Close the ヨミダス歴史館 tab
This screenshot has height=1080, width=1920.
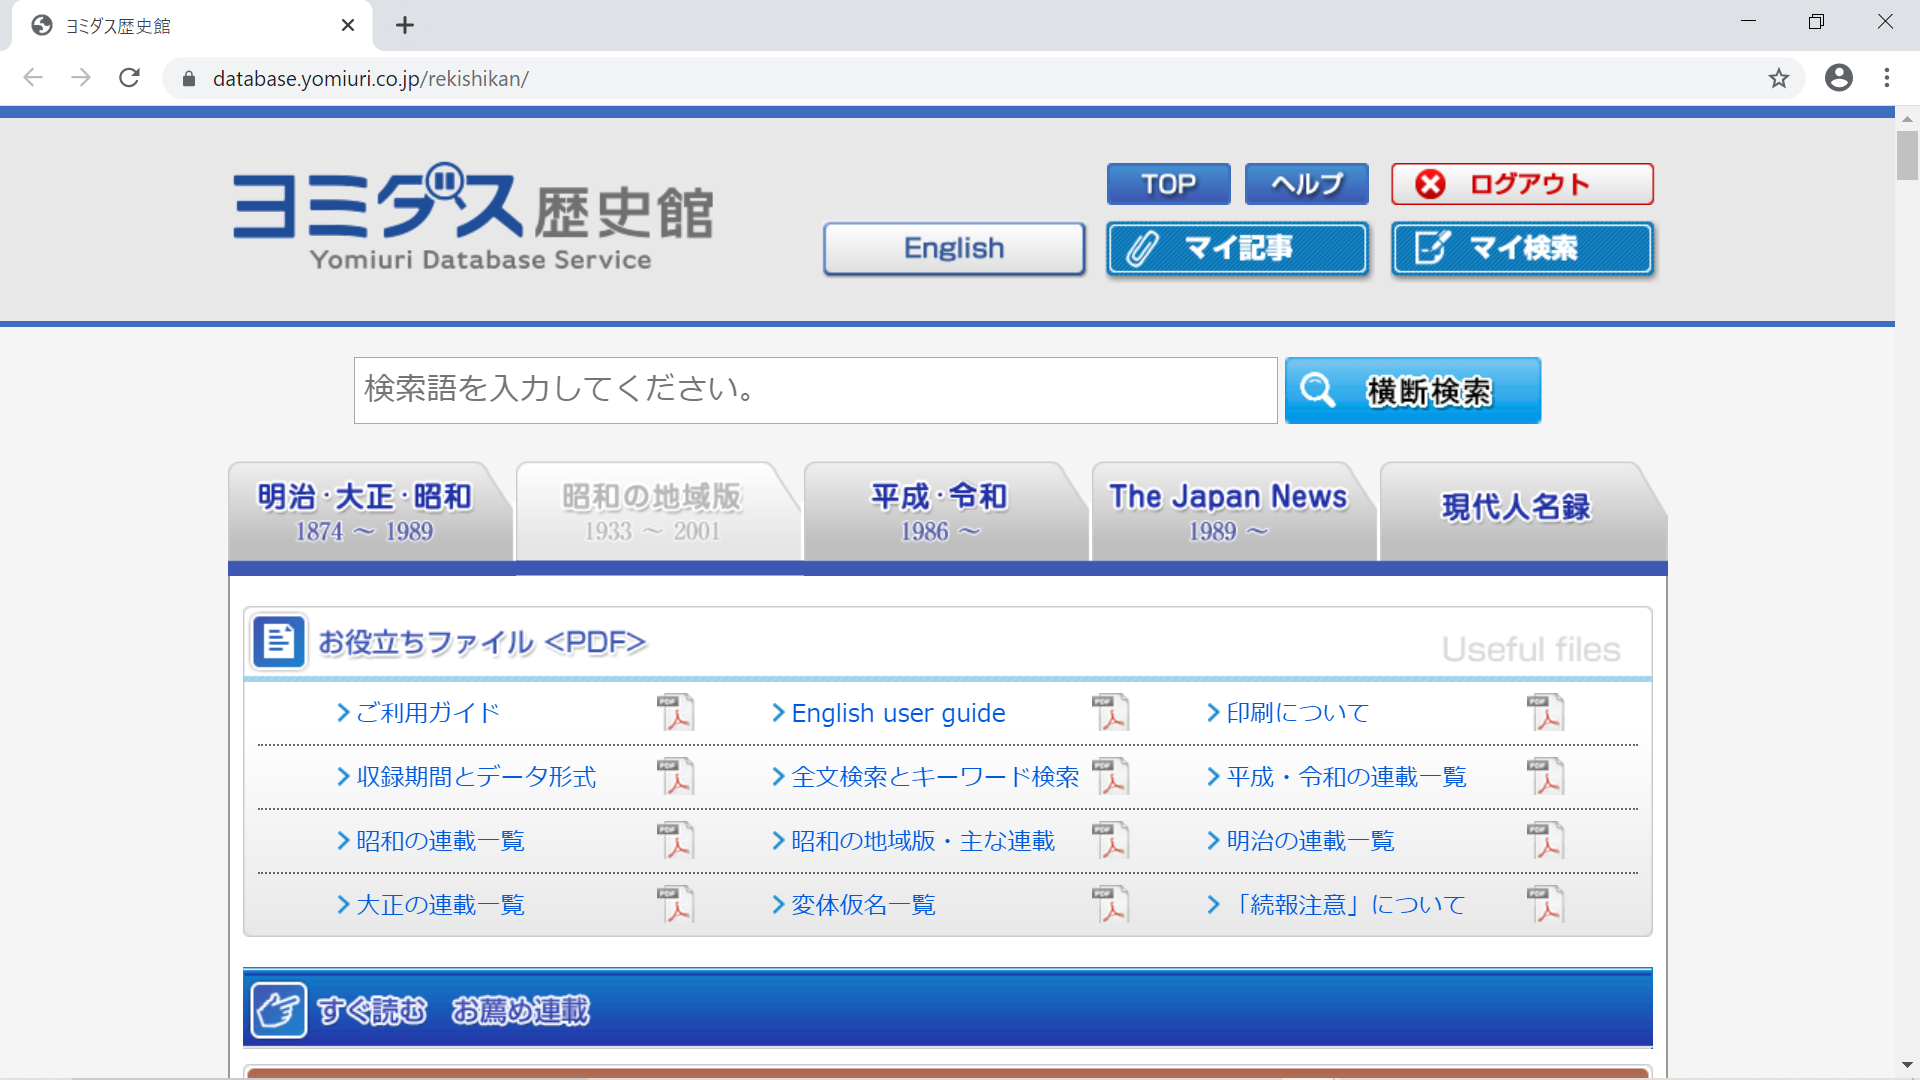pos(348,25)
